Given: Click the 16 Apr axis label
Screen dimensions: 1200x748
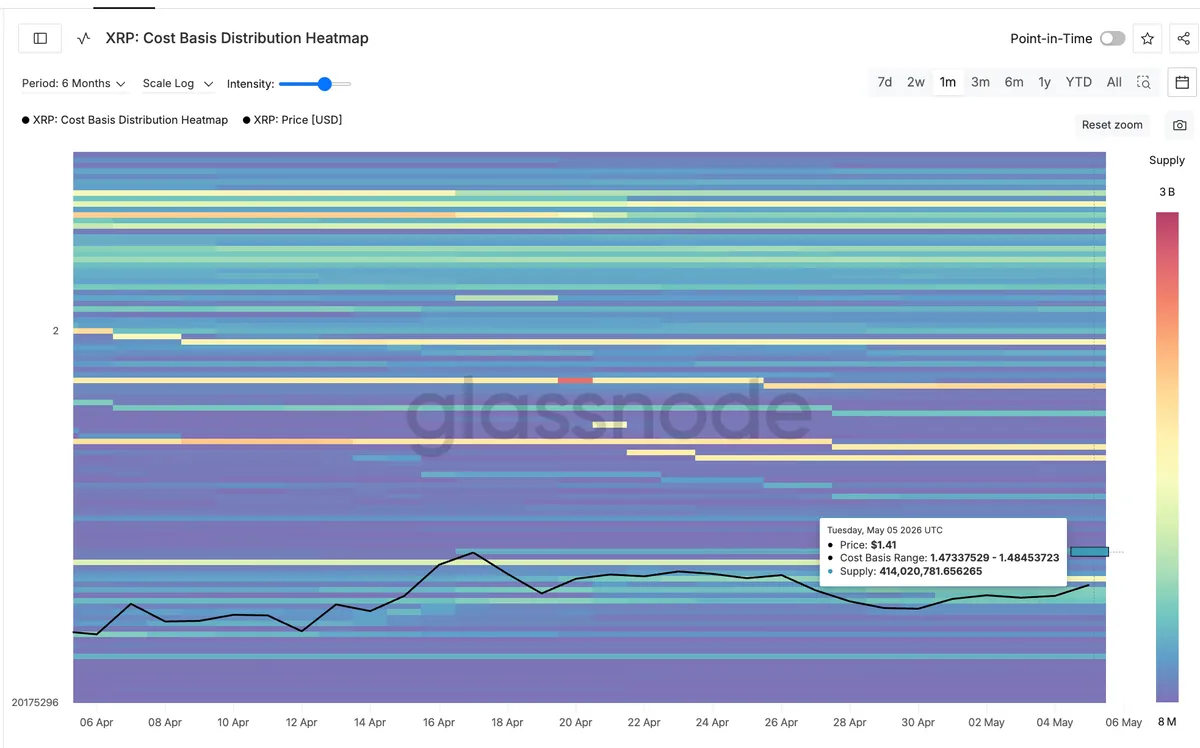Looking at the screenshot, I should coord(439,722).
